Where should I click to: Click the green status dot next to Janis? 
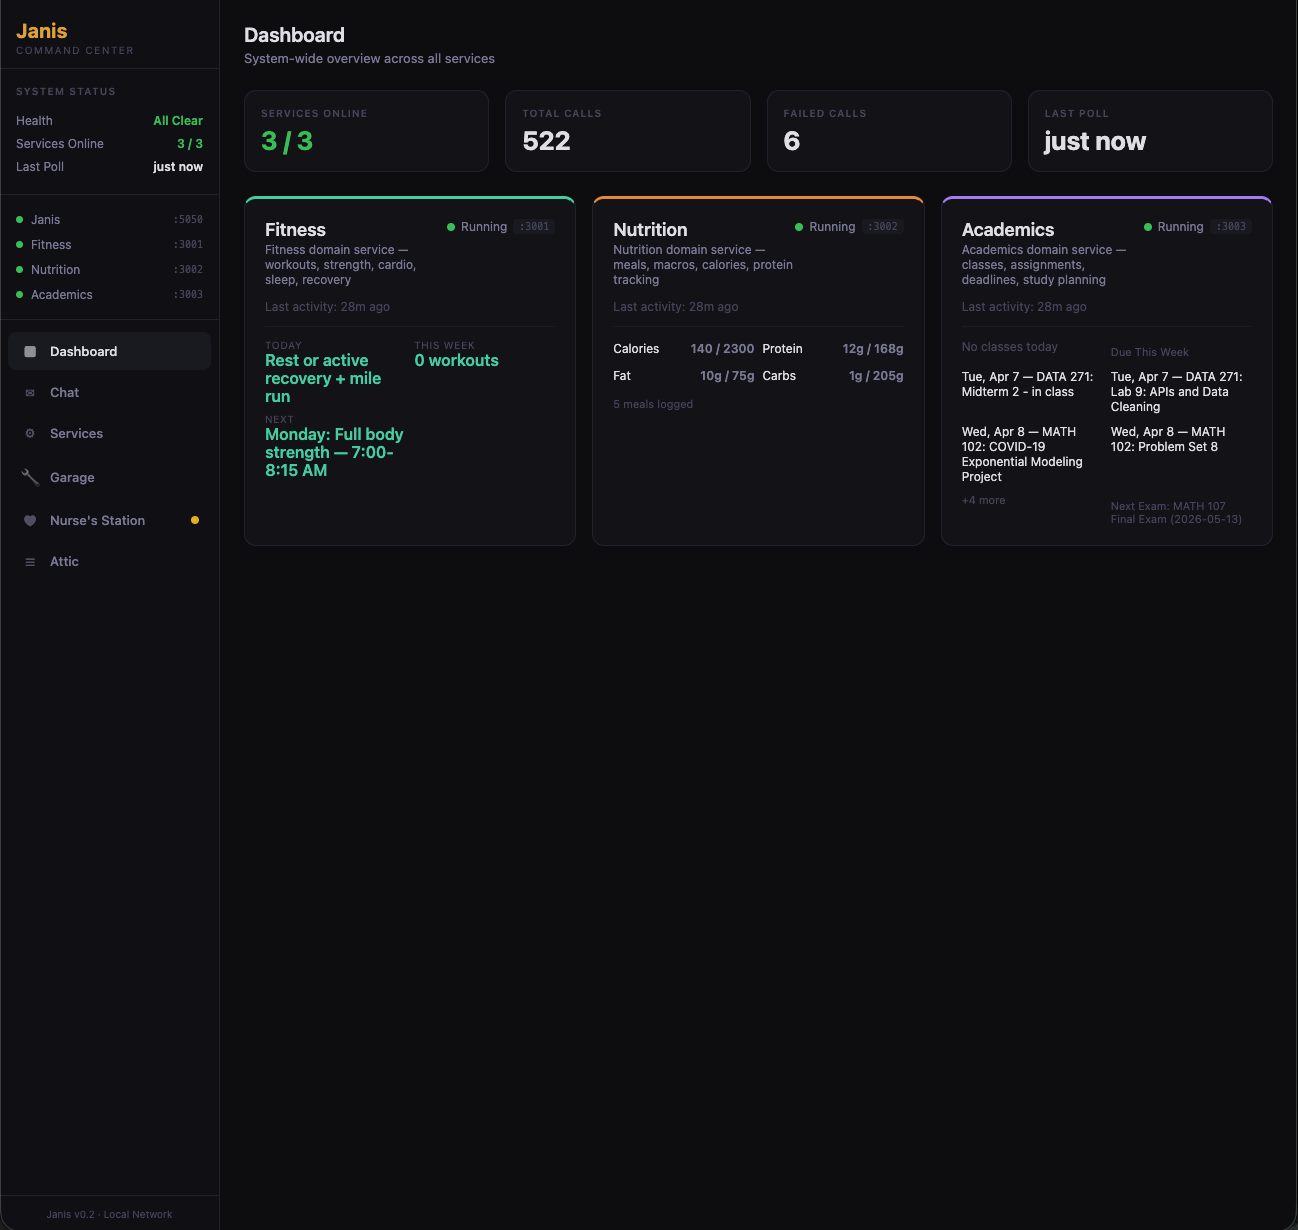click(19, 219)
